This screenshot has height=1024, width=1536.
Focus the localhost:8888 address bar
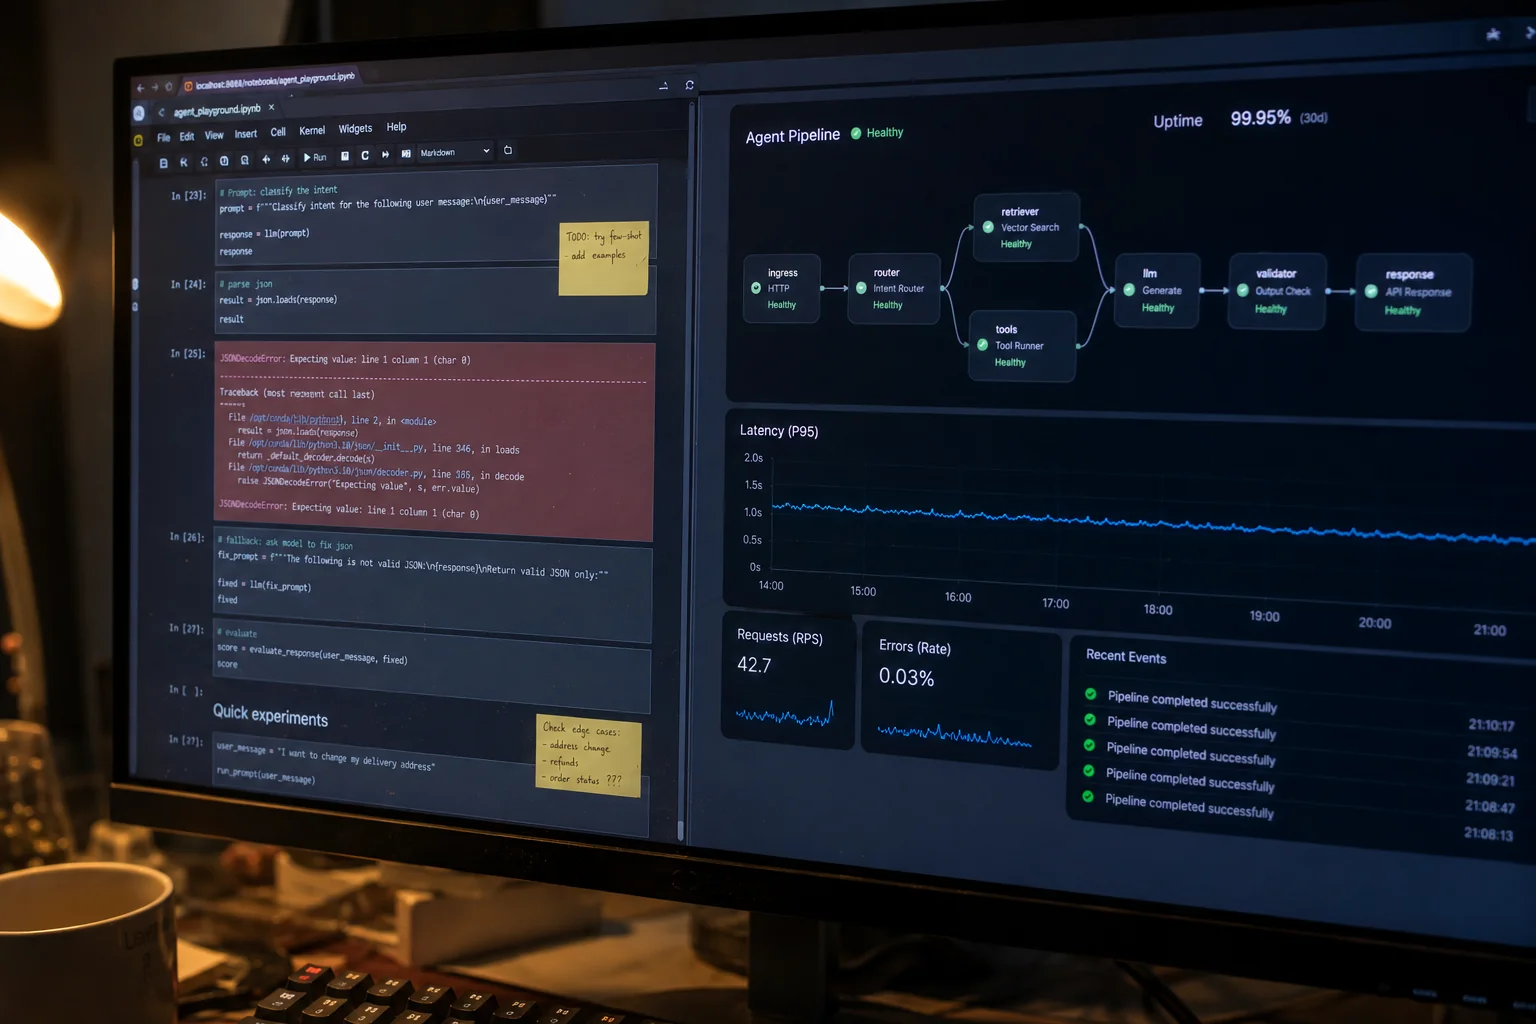coord(275,80)
